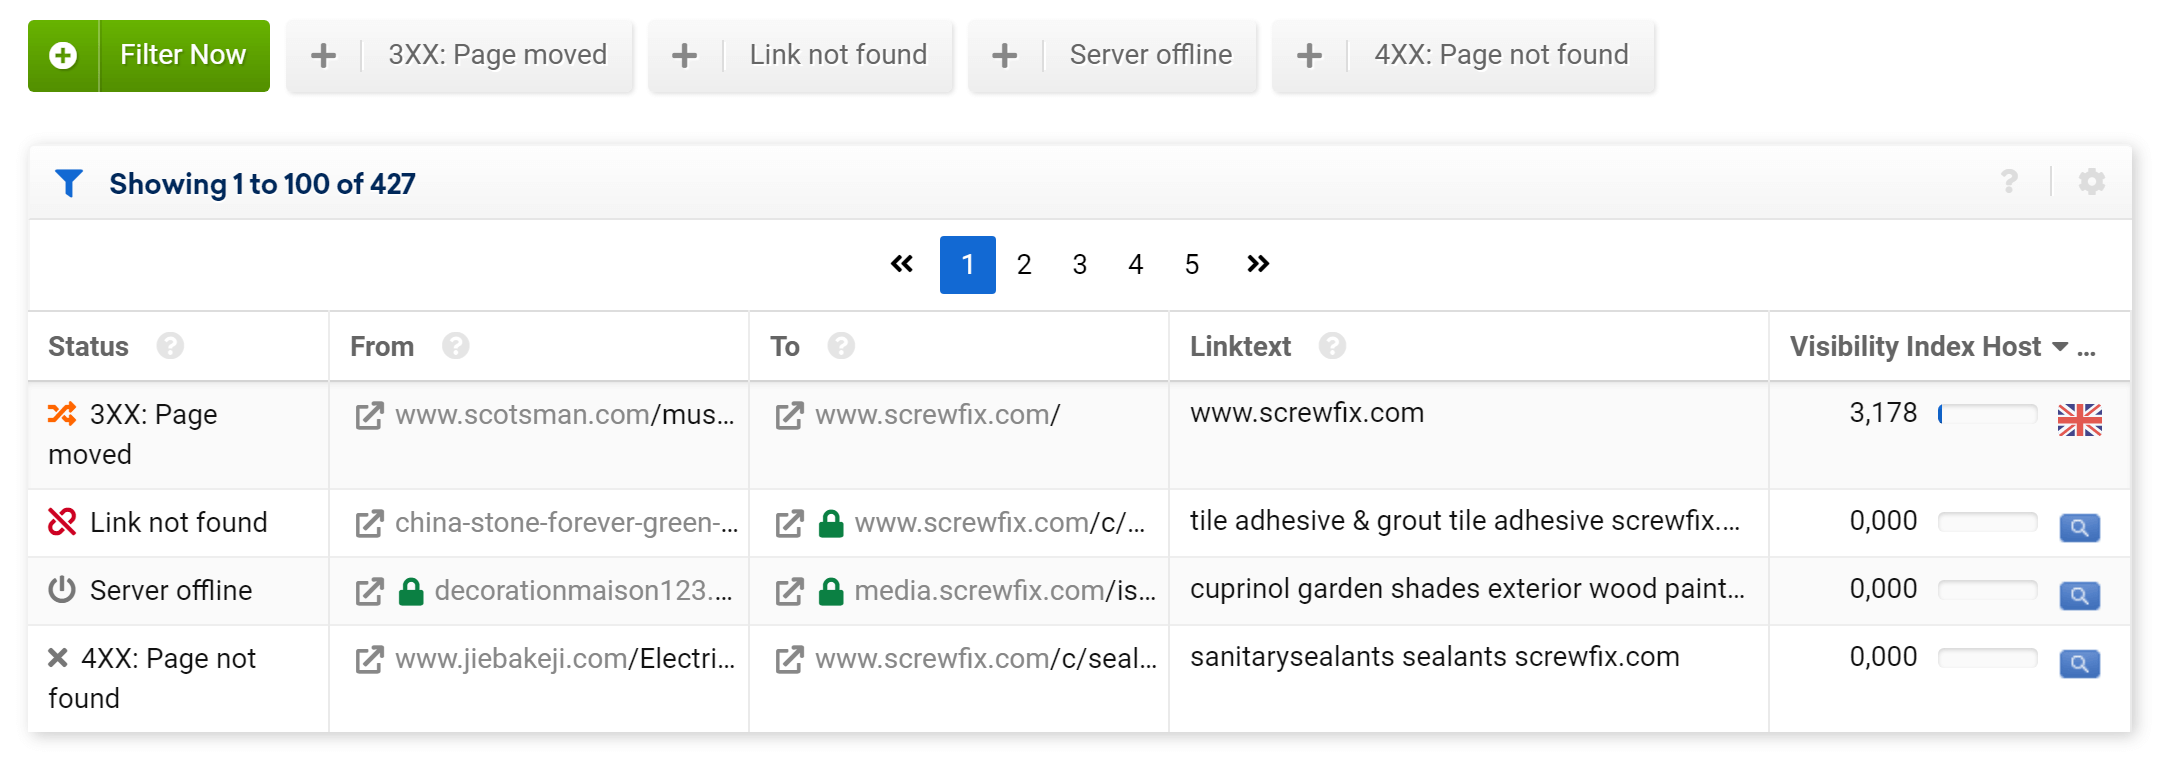Go to last page double-arrow
The height and width of the screenshot is (760, 2160).
(x=1258, y=264)
